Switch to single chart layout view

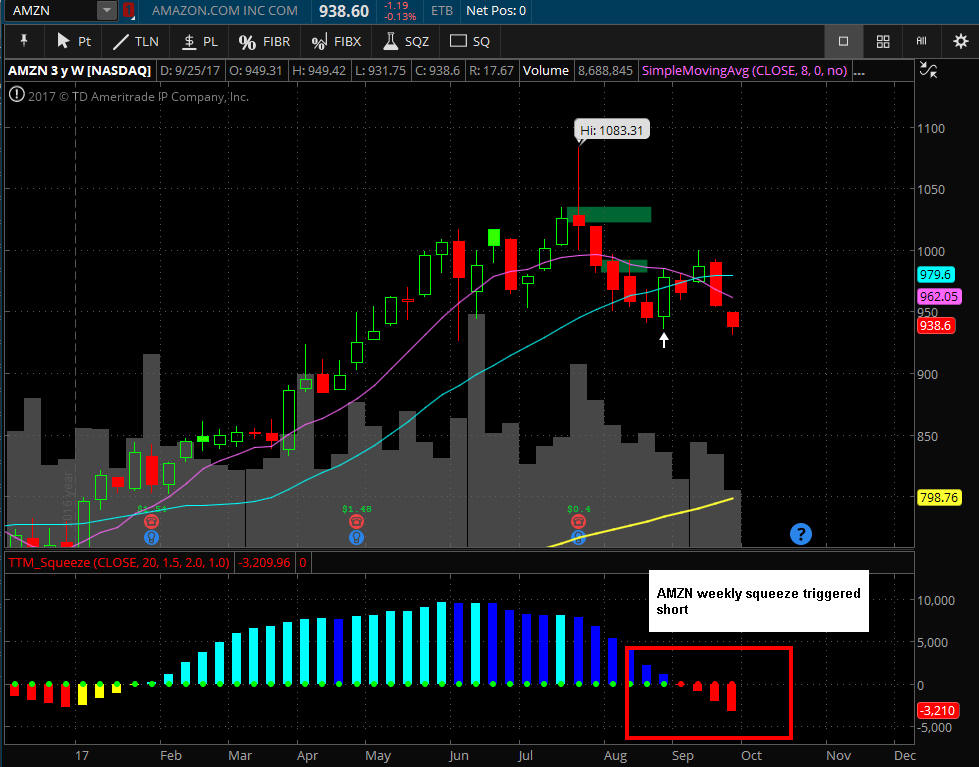coord(843,42)
